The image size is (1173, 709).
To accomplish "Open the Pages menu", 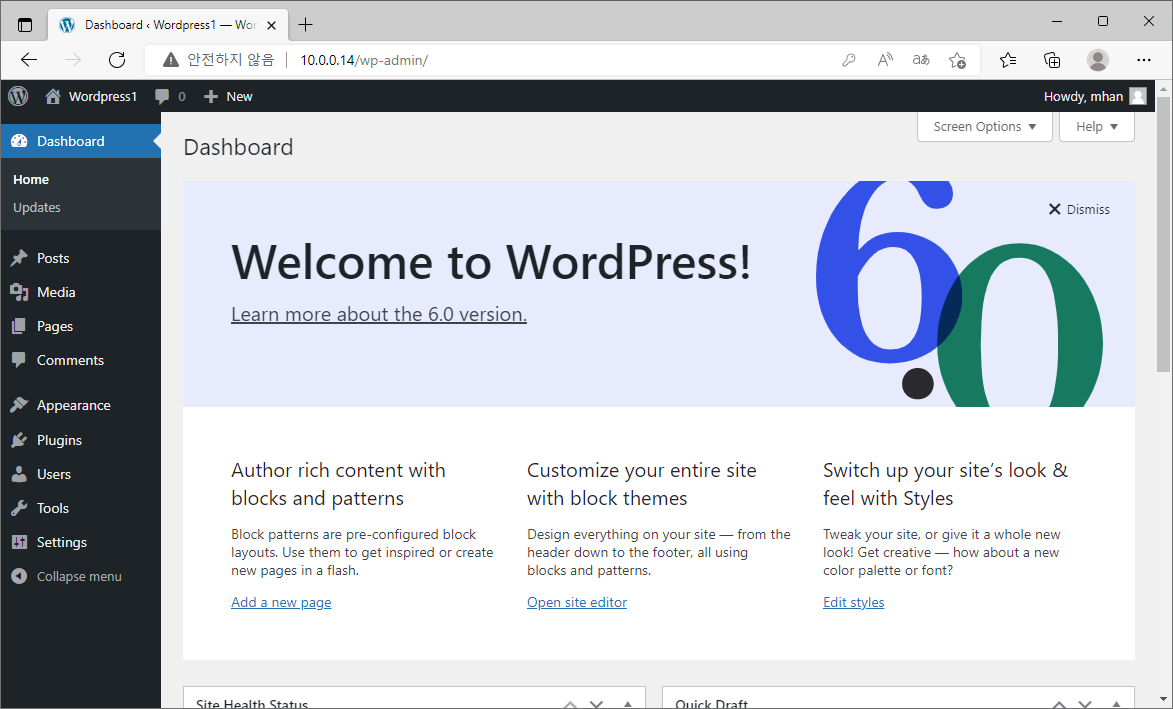I will [81, 326].
